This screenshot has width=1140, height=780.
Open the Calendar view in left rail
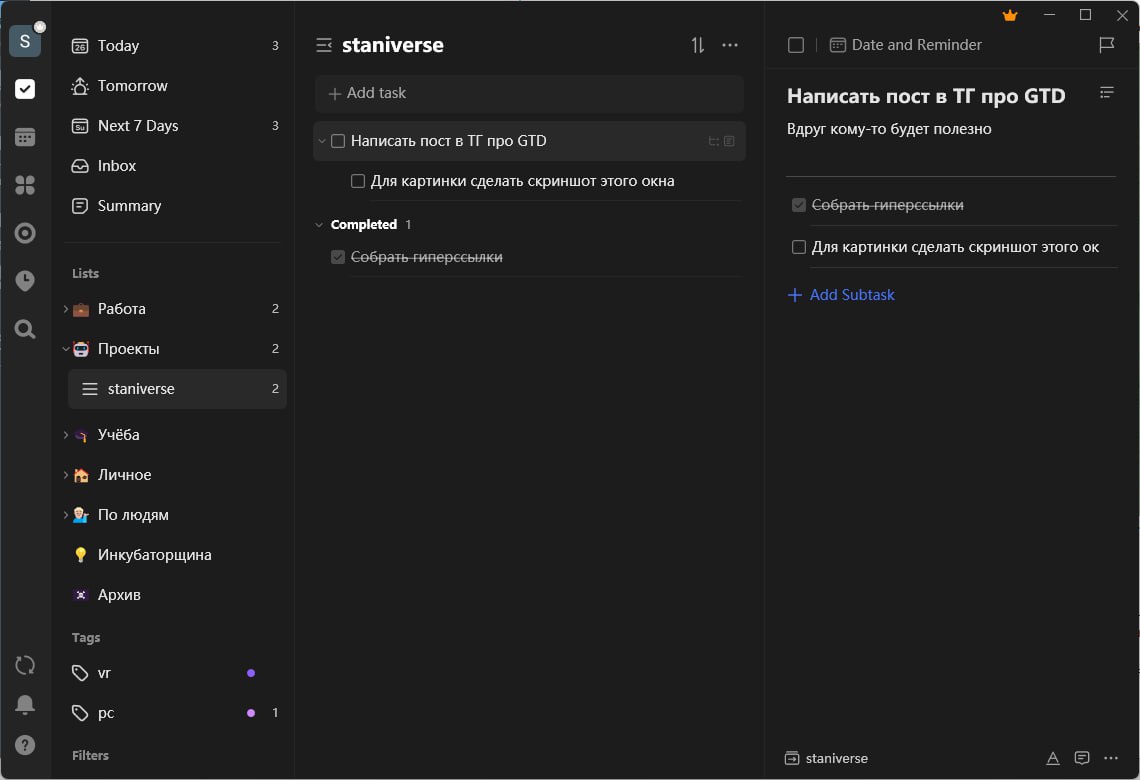pyautogui.click(x=25, y=137)
